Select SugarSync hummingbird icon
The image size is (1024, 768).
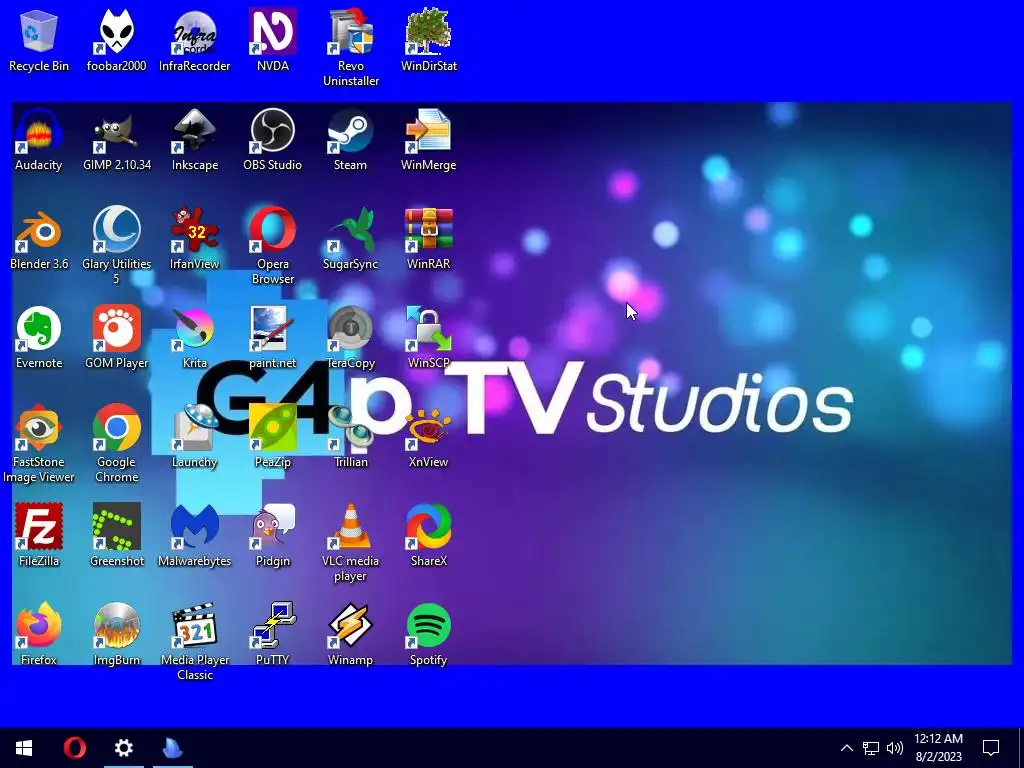pos(351,239)
